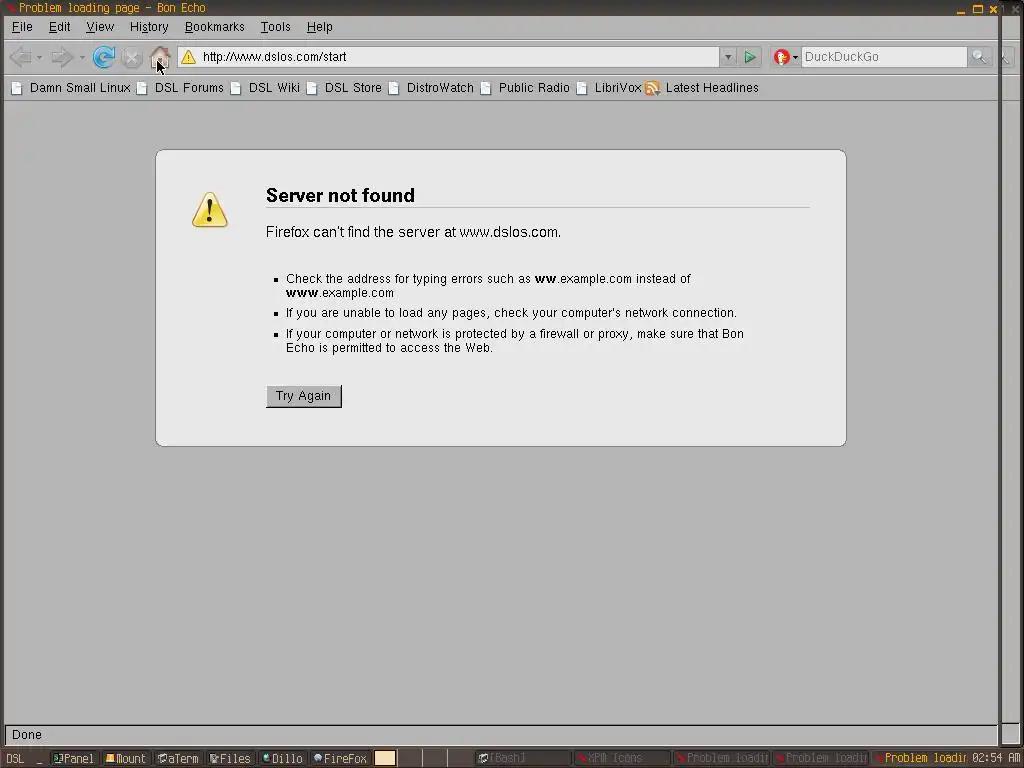Image resolution: width=1024 pixels, height=768 pixels.
Task: Open the View menu
Action: (100, 27)
